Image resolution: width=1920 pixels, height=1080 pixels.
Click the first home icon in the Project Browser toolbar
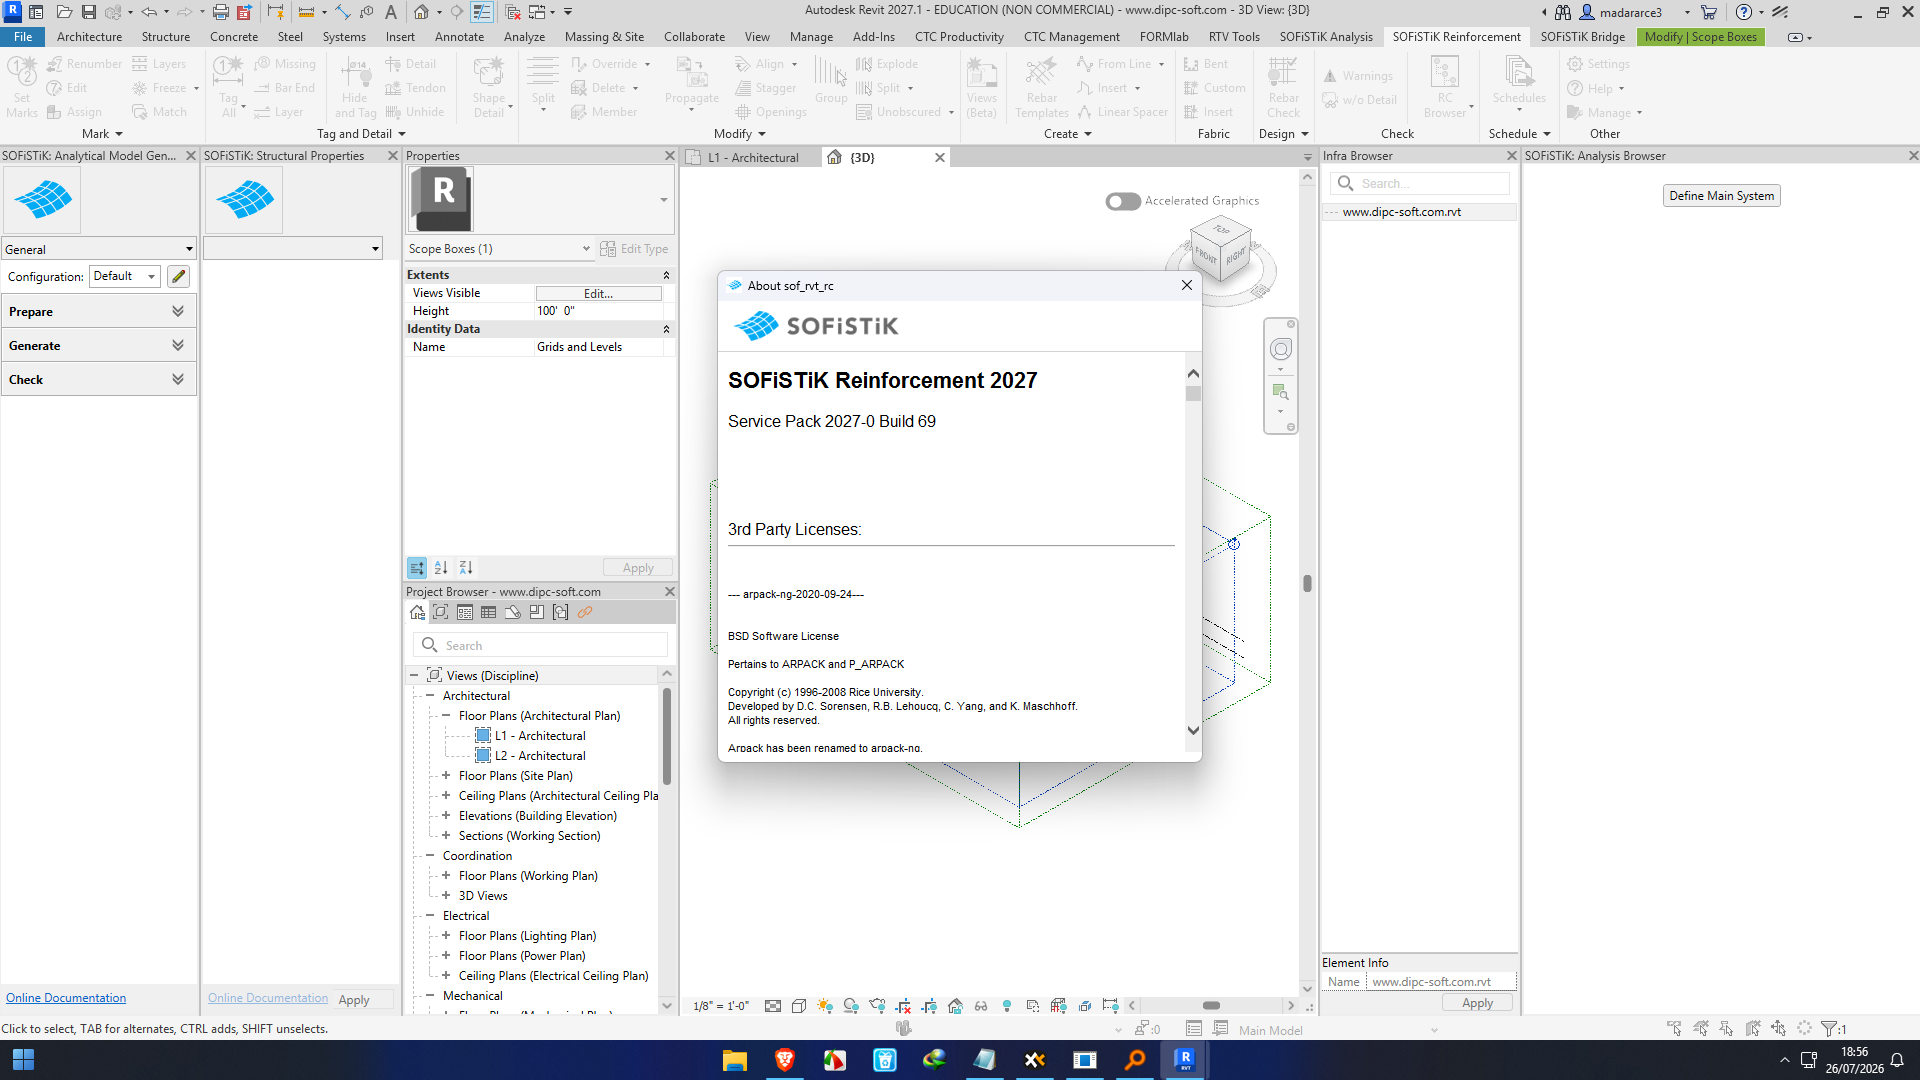coord(417,612)
